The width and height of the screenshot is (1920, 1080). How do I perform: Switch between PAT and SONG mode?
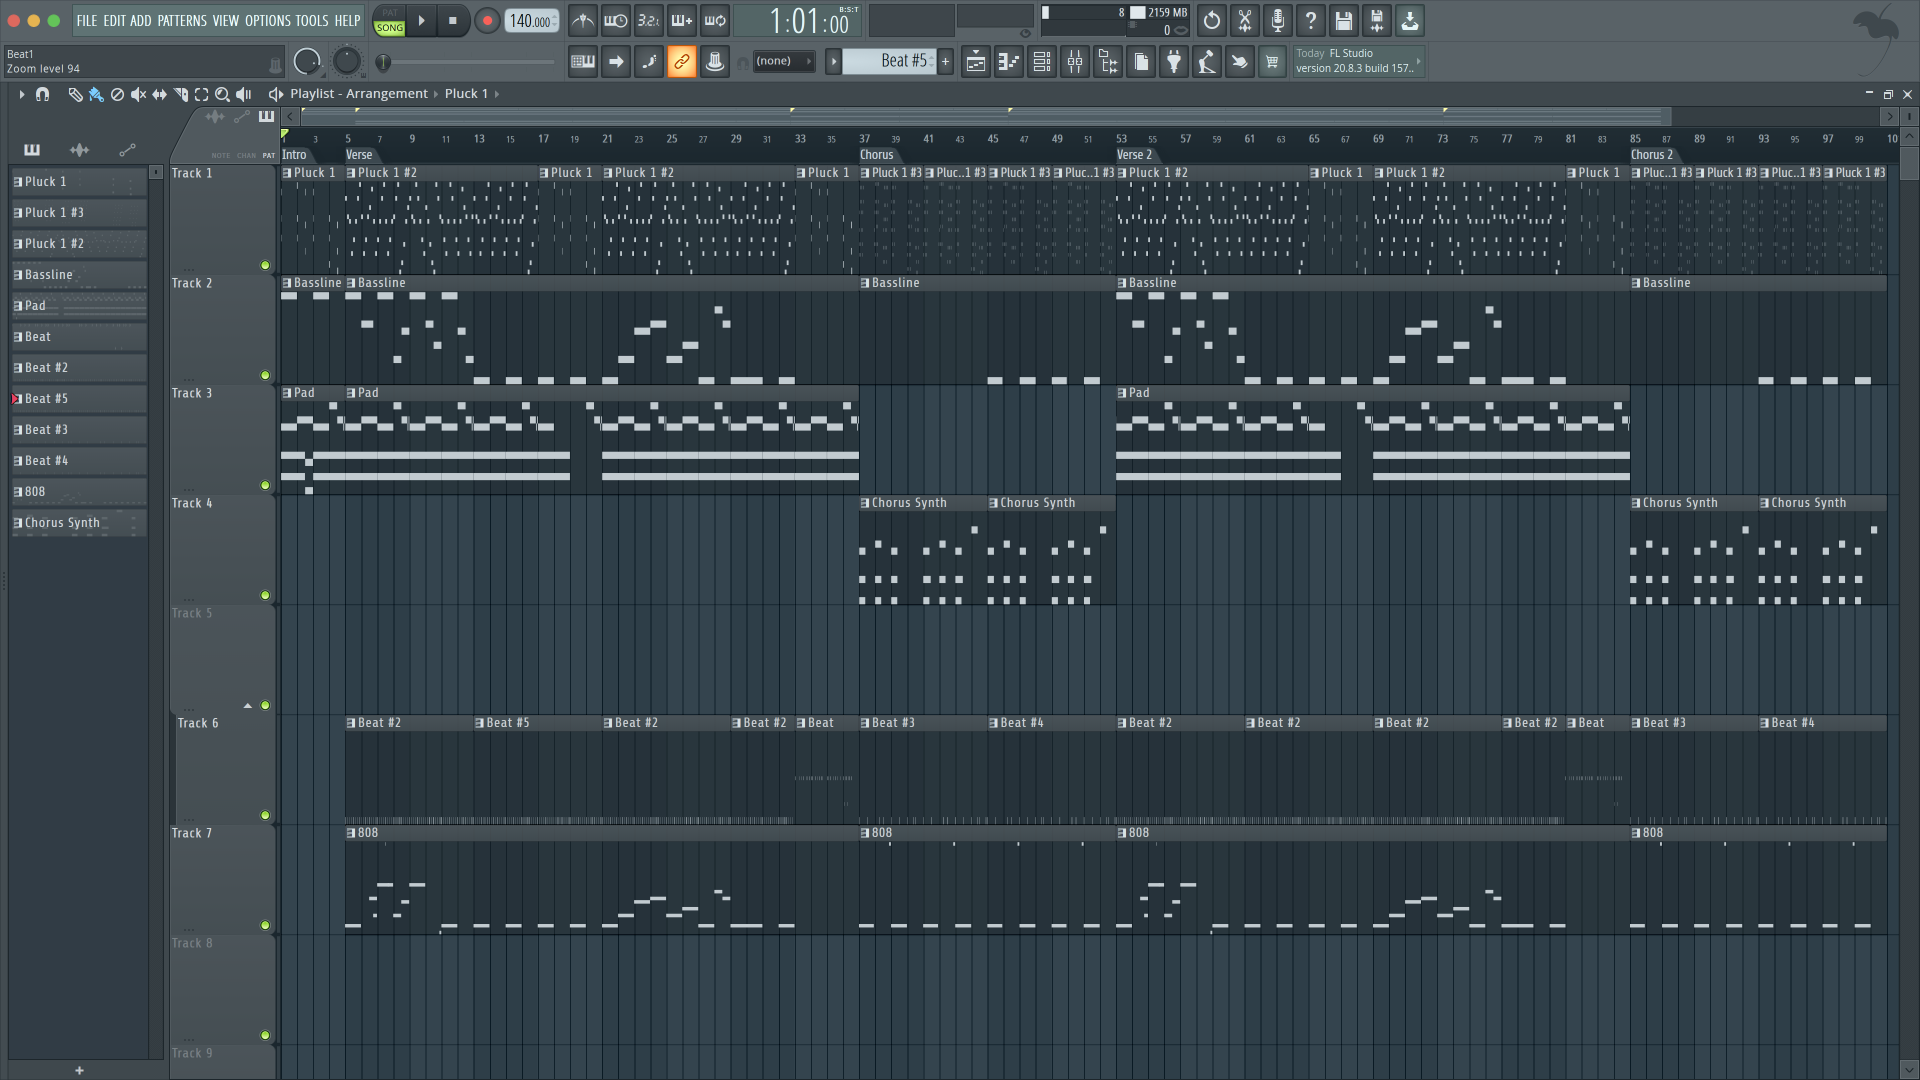pos(389,21)
